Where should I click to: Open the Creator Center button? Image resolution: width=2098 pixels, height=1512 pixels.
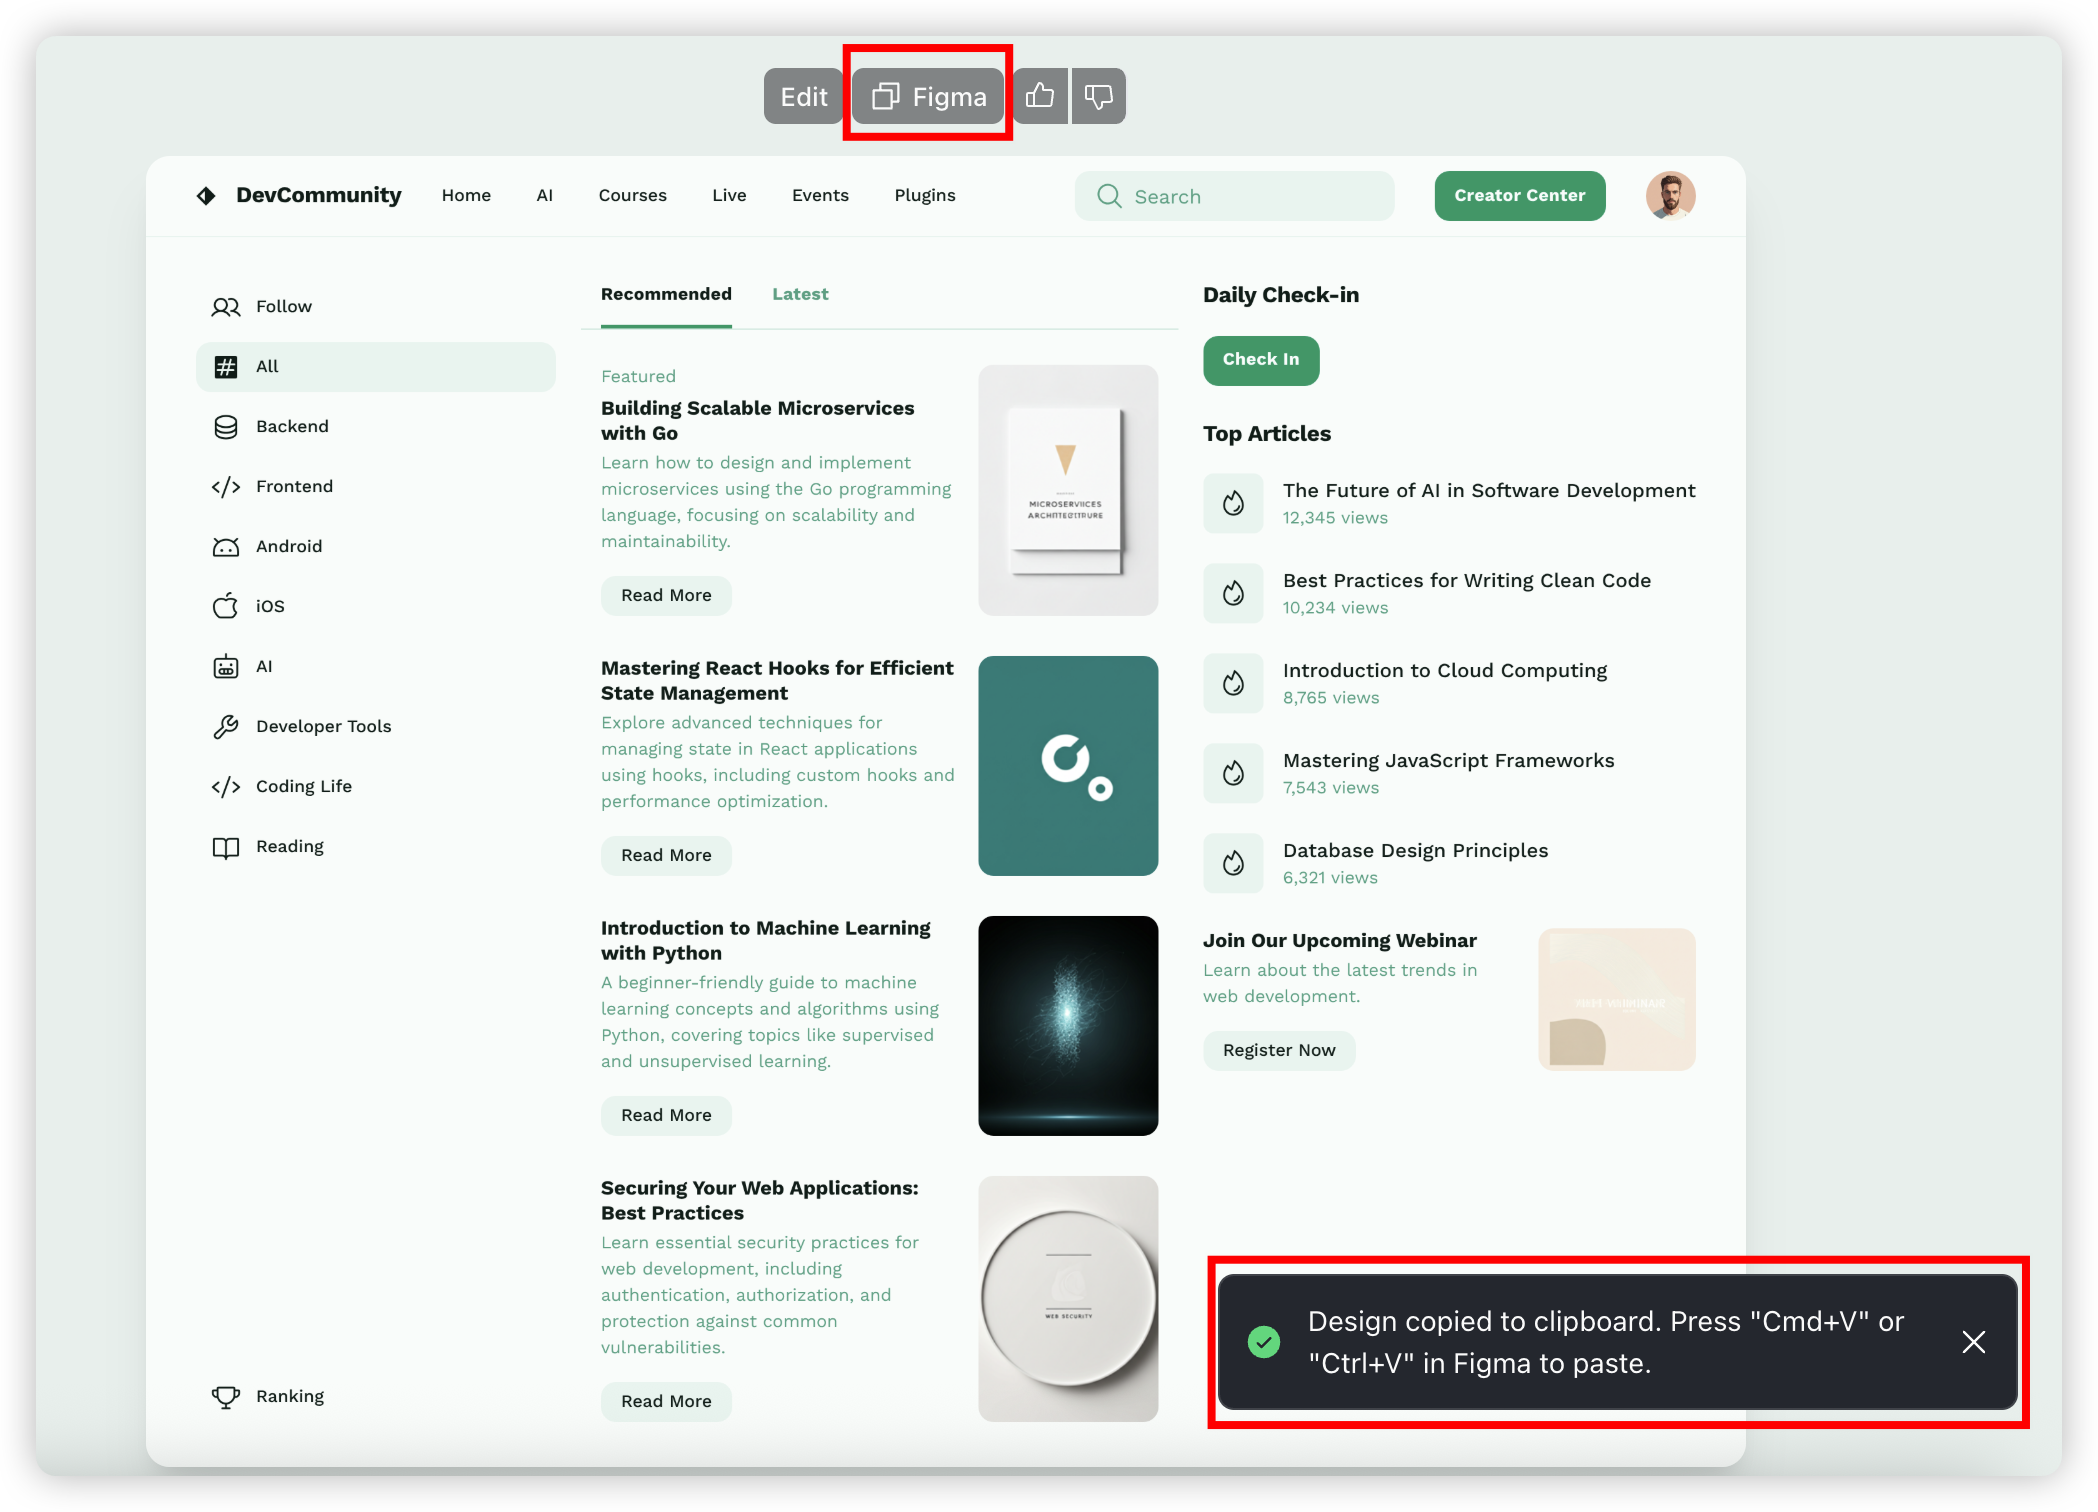[x=1519, y=195]
